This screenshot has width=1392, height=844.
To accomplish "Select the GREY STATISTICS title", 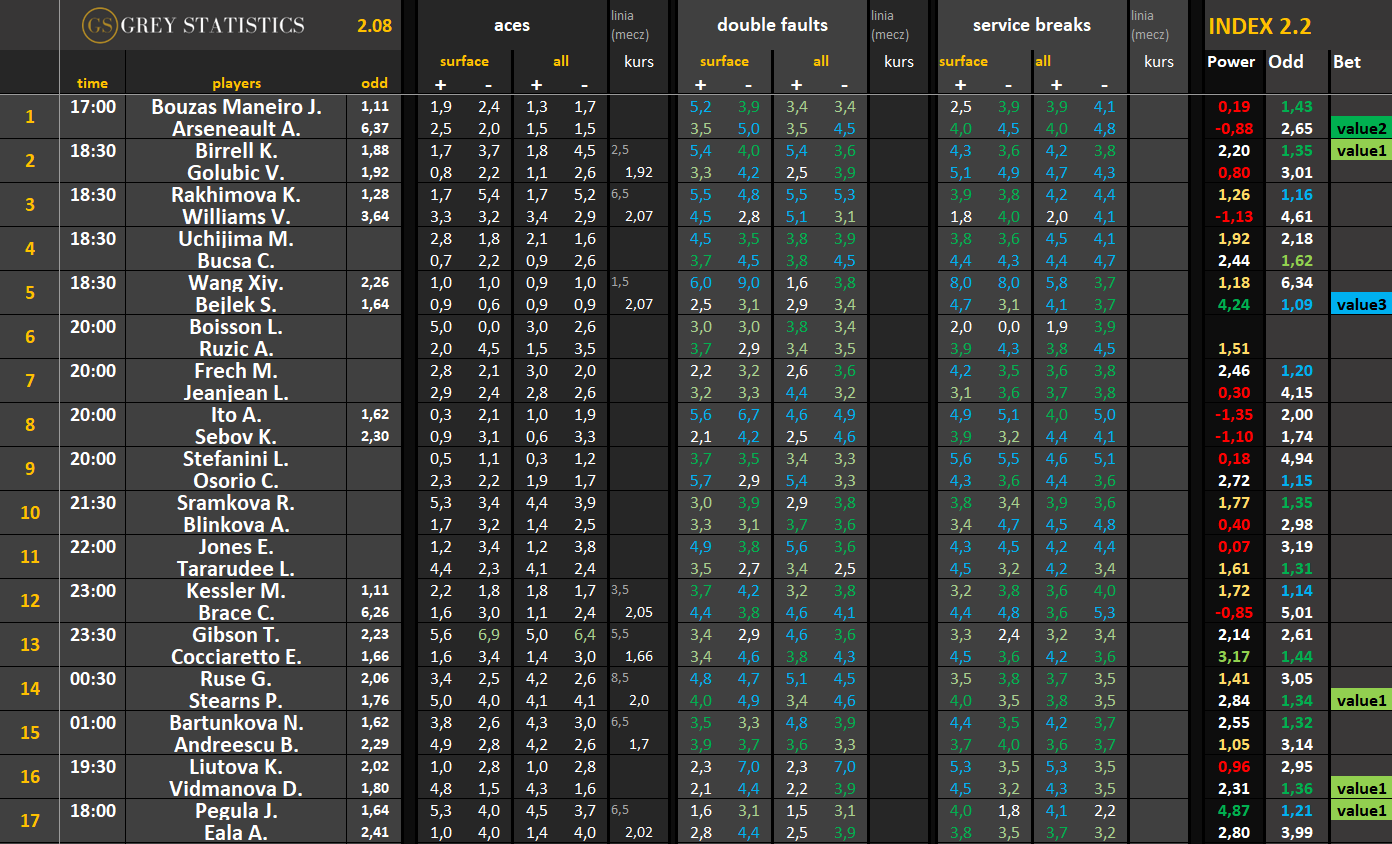I will pos(212,25).
